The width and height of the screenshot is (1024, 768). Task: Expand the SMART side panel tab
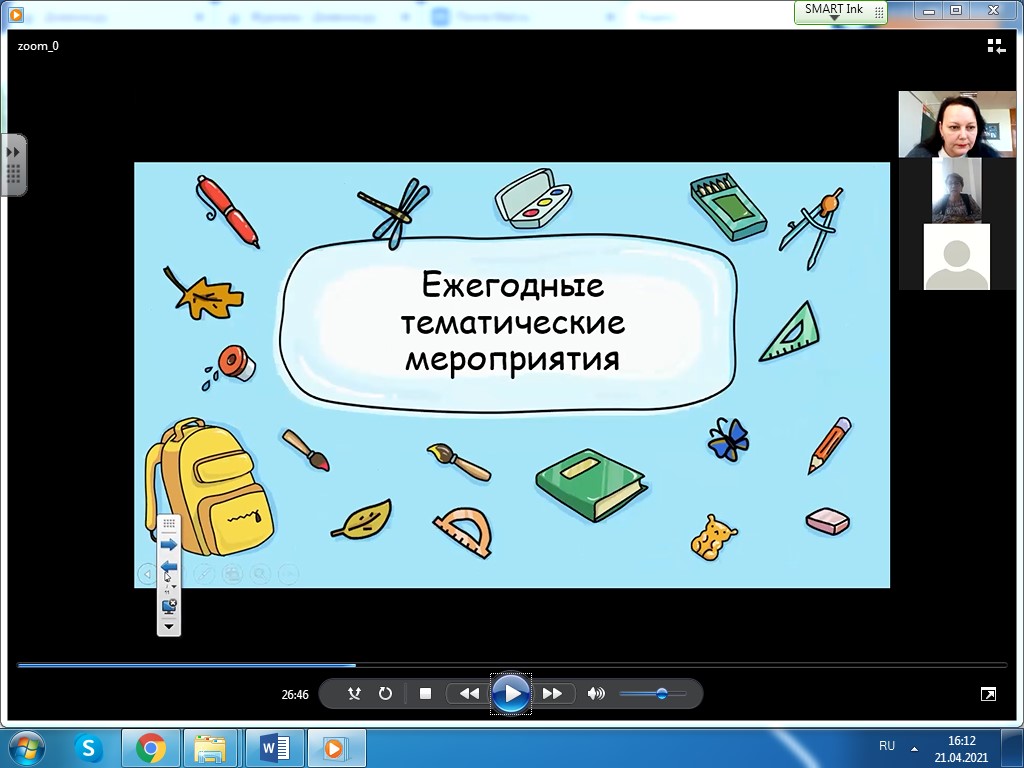click(13, 164)
